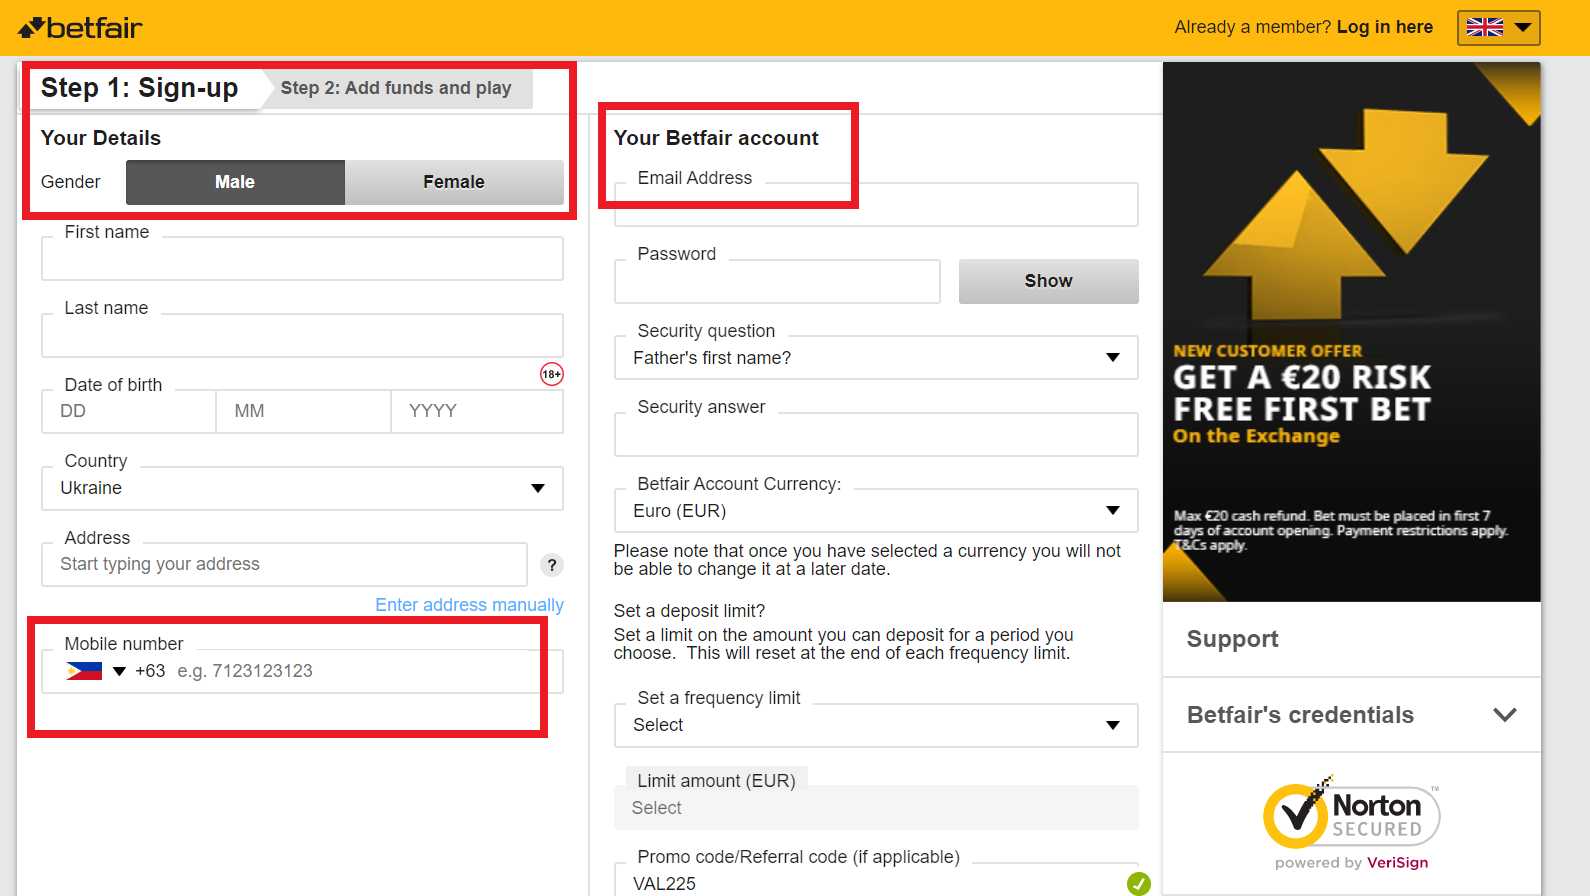Select Female gender
Screen dimensions: 1590x896
[454, 182]
